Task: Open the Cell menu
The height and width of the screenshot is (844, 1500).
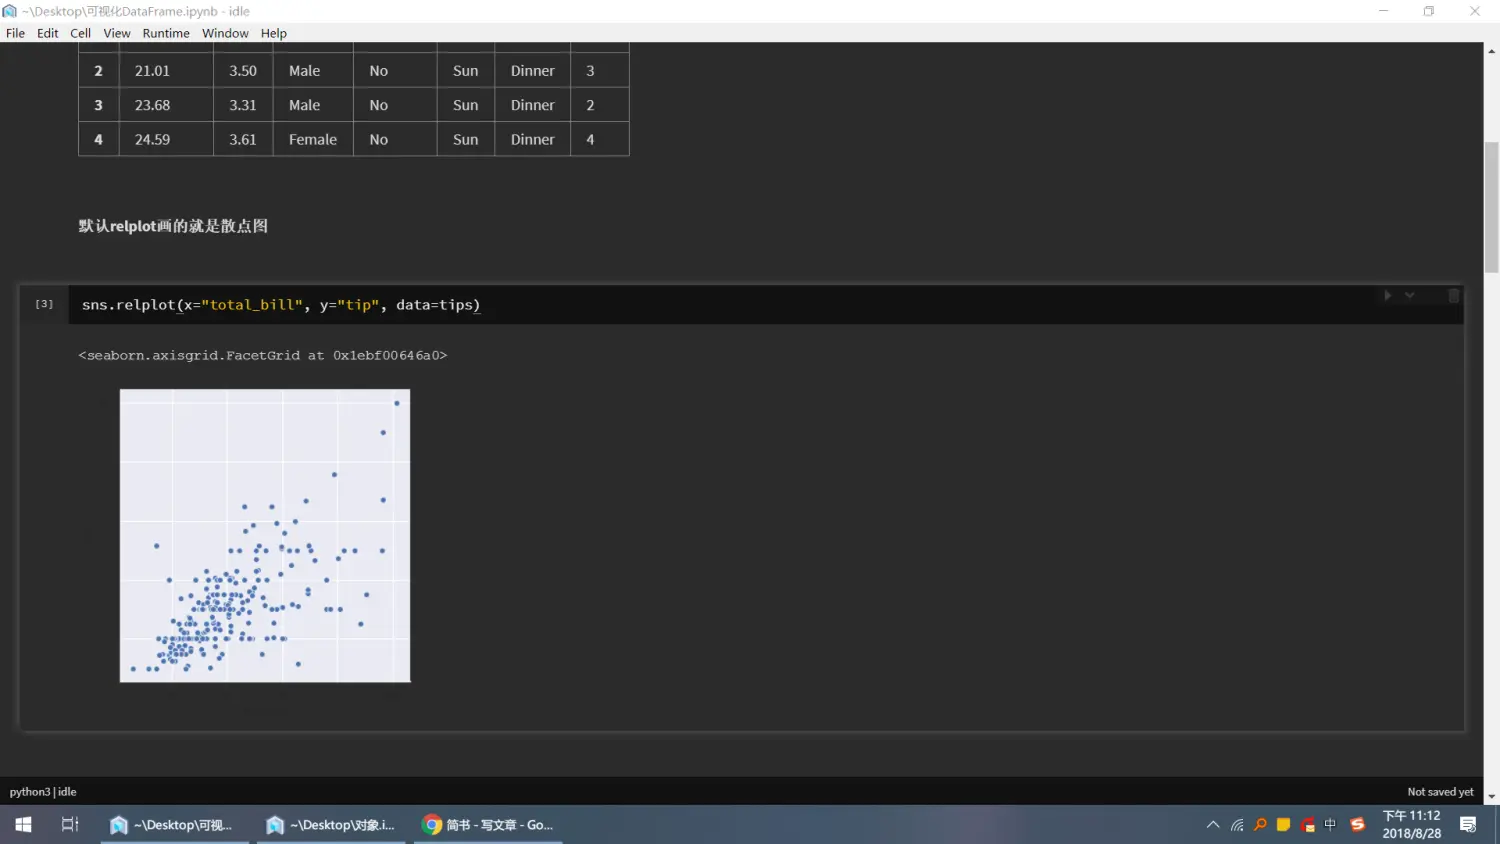Action: (x=81, y=33)
